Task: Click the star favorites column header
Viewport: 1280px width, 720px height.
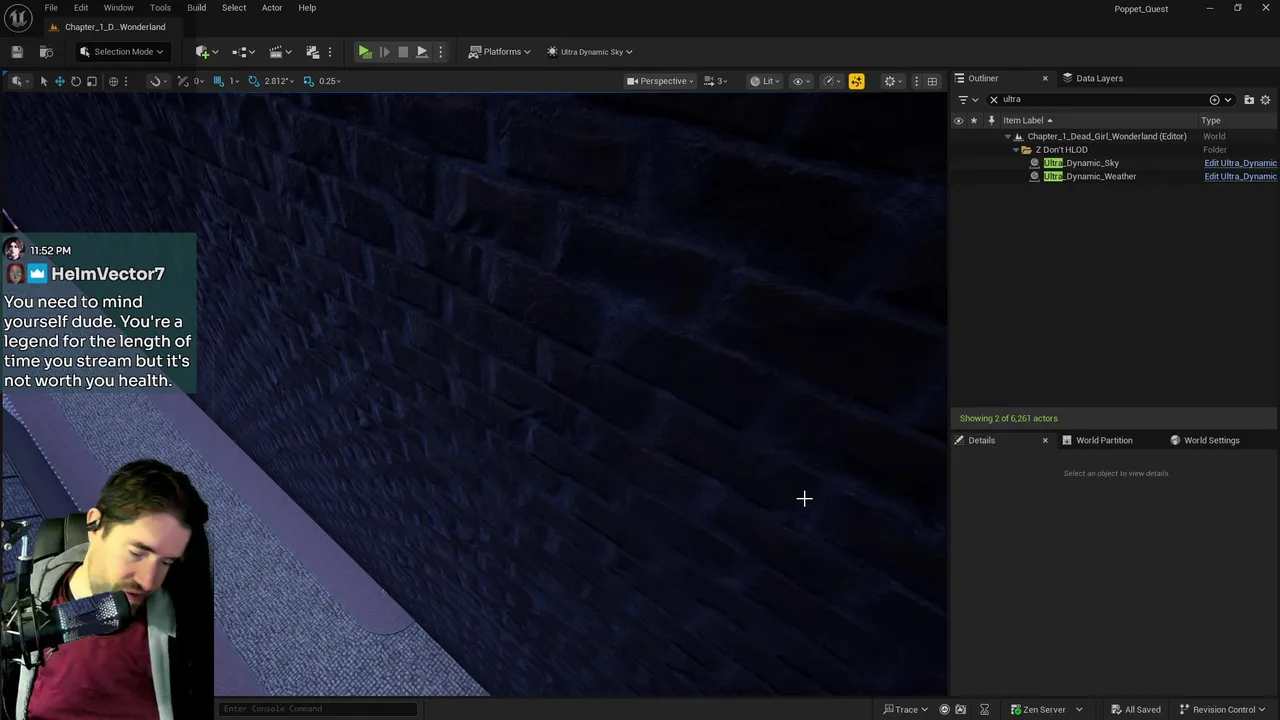Action: tap(974, 121)
